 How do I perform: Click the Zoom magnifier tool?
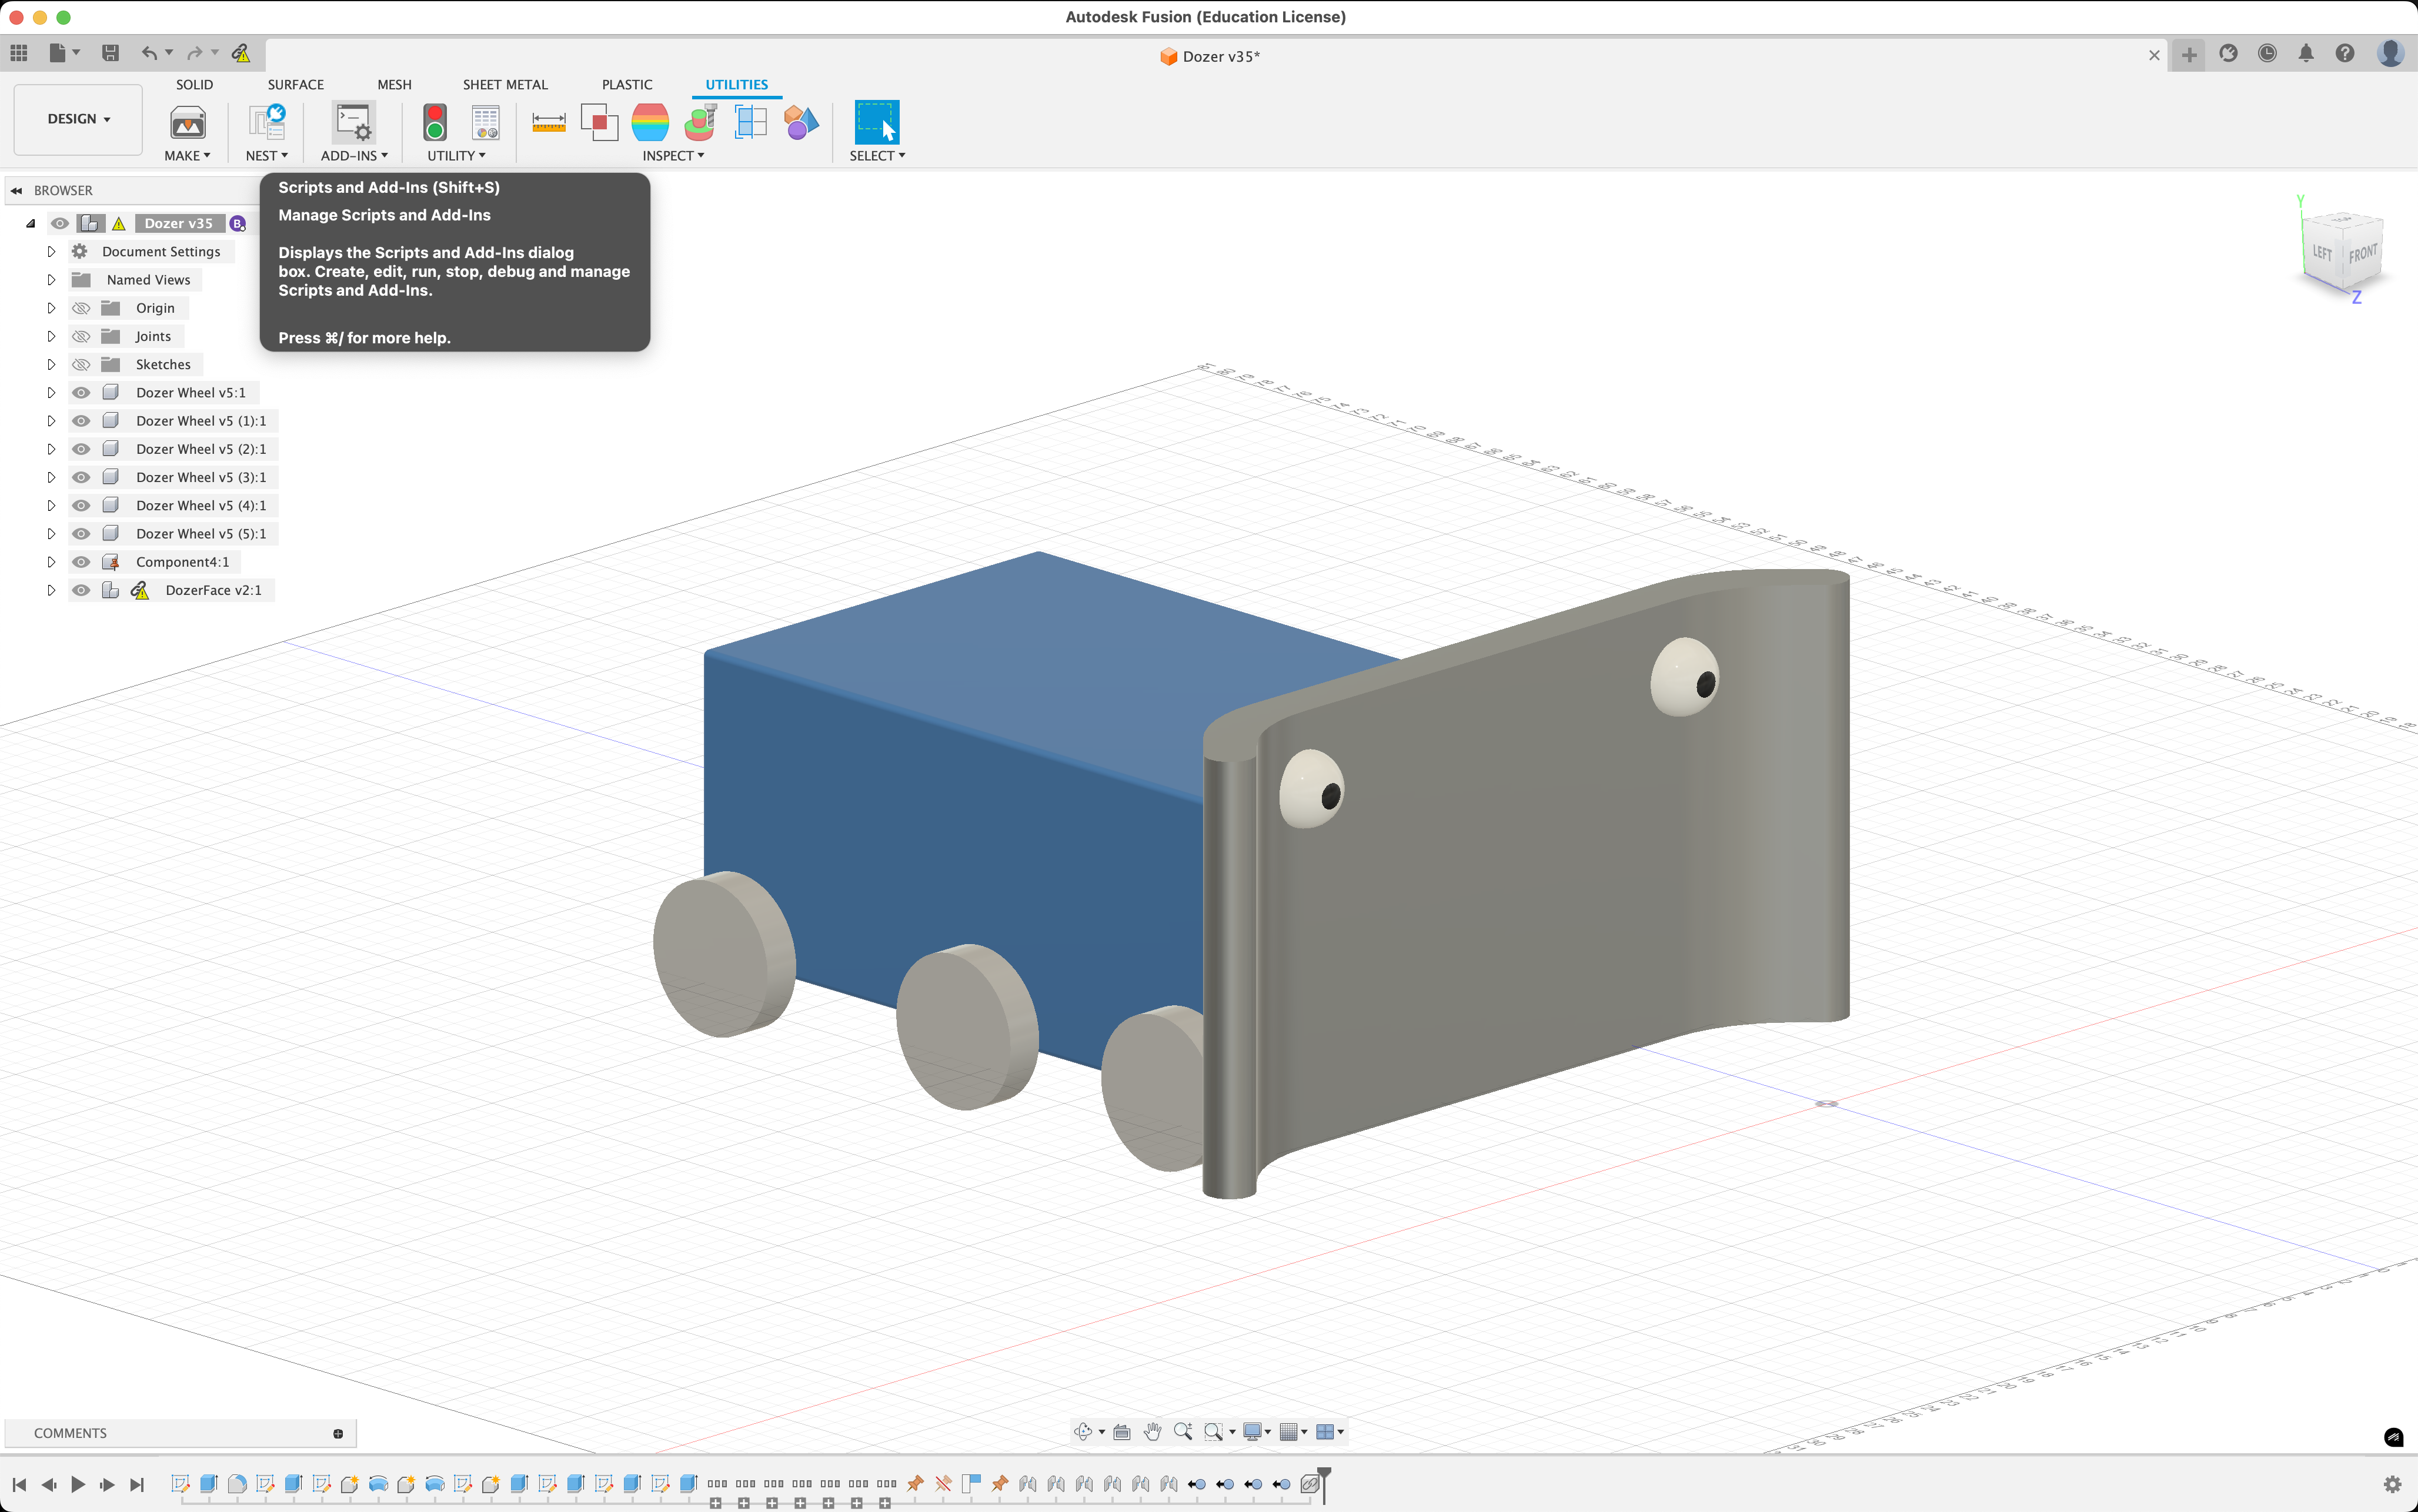click(1182, 1432)
